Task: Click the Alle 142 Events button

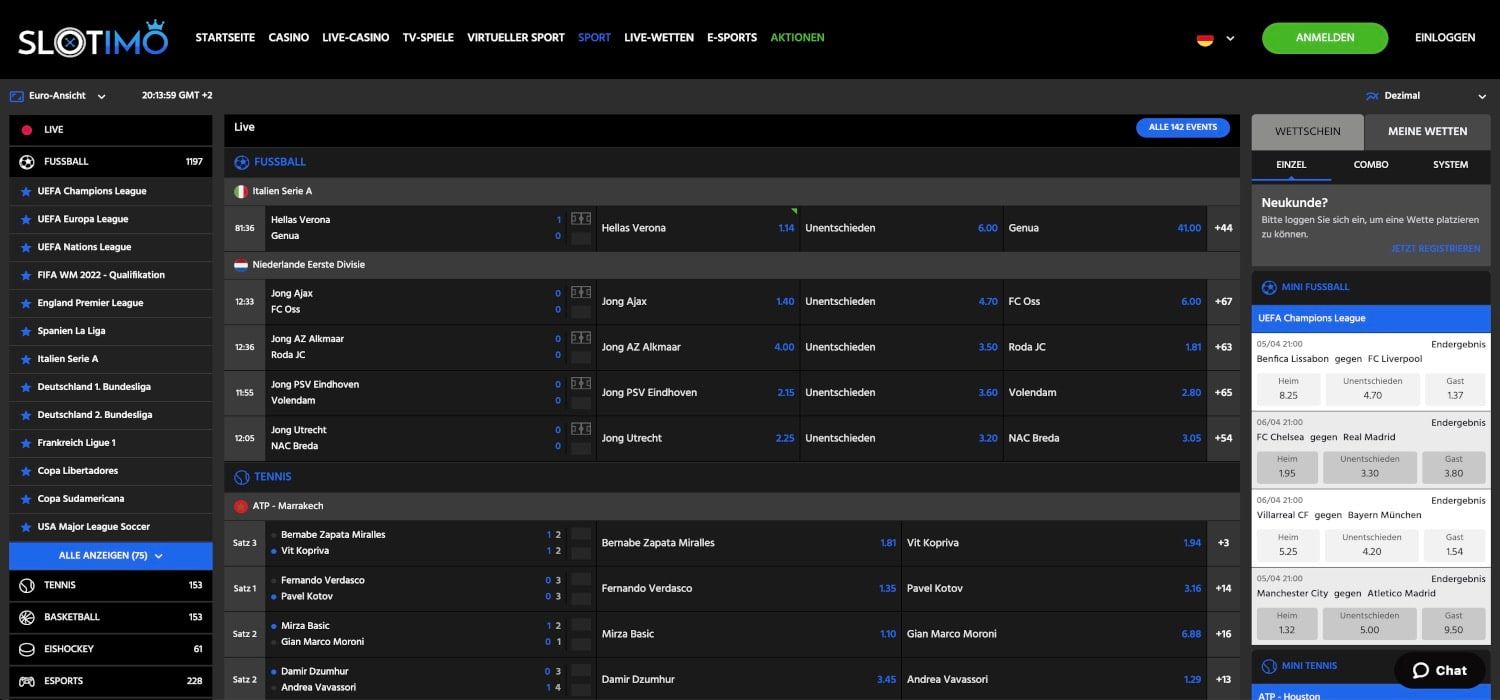Action: point(1182,128)
